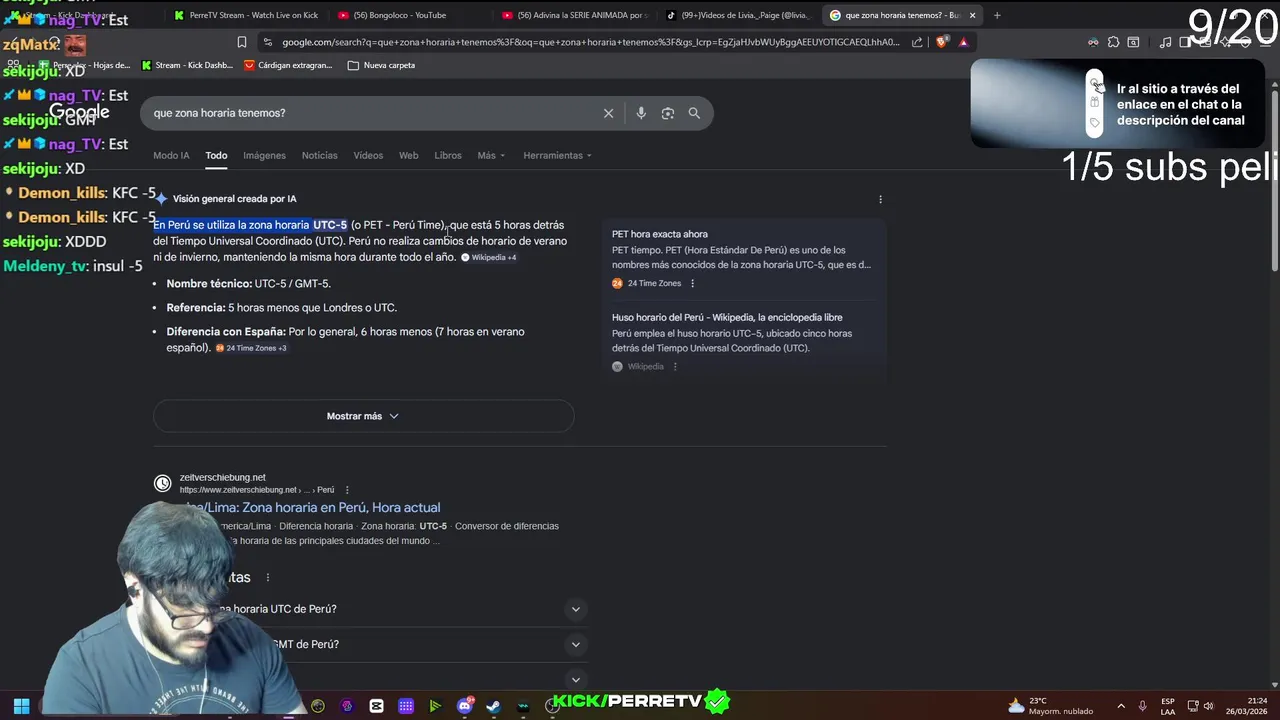Screen dimensions: 1280x720
Task: Expand AI overview with Mostrar más
Action: [363, 416]
